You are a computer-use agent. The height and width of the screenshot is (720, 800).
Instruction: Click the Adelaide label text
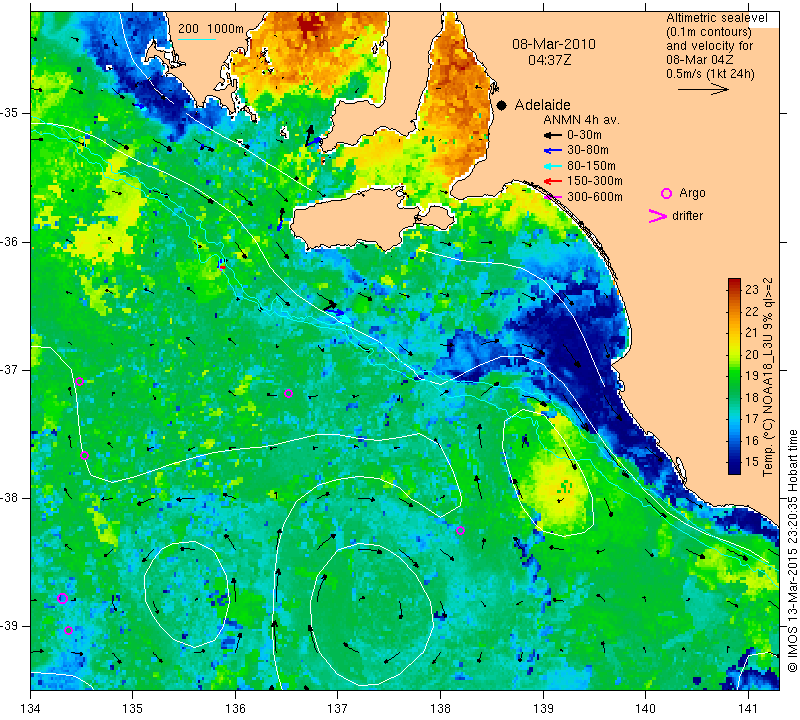(542, 105)
